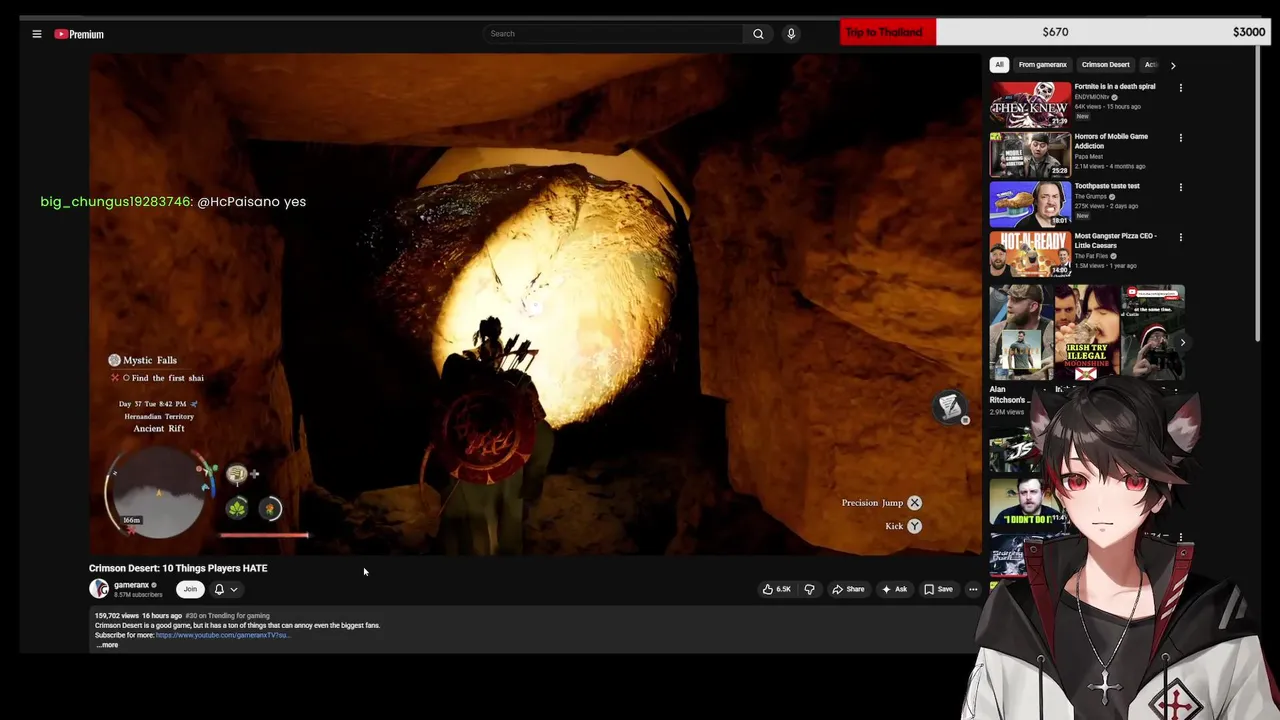The image size is (1280, 720).
Task: Click the Mystic Falls quest label in video
Action: pyautogui.click(x=150, y=360)
